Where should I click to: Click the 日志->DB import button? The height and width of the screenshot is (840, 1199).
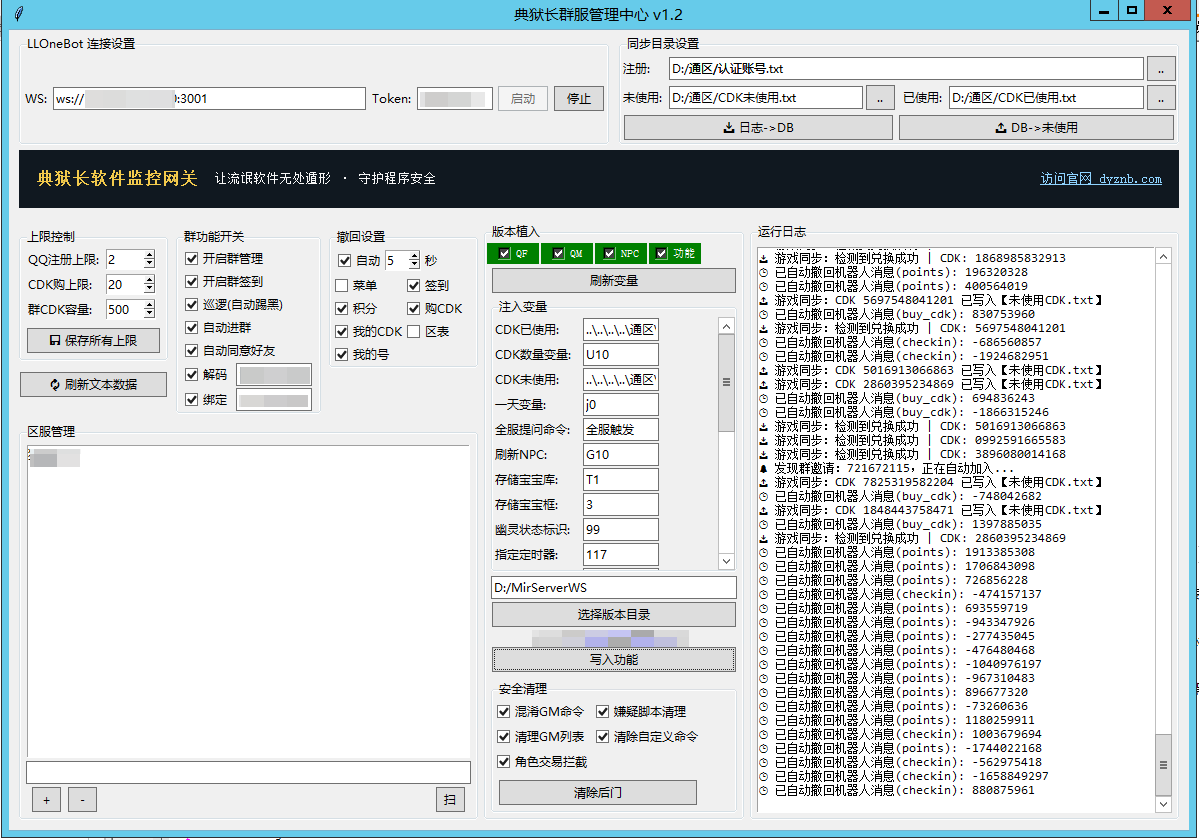click(x=758, y=128)
